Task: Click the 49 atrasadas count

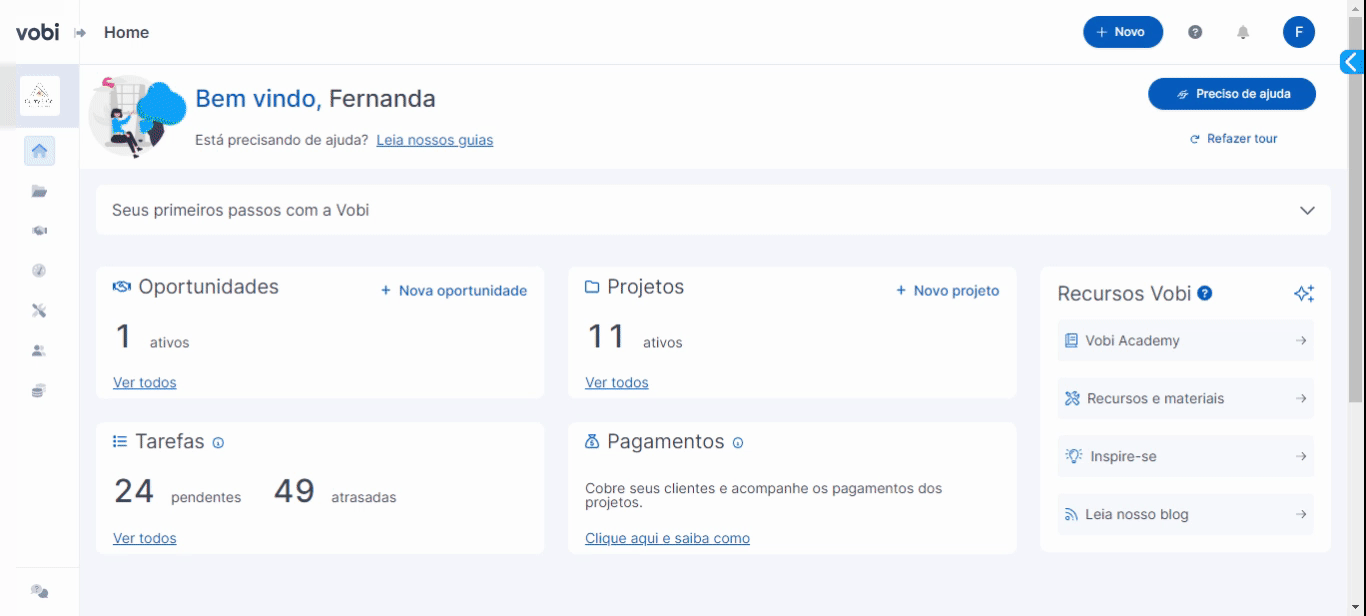Action: click(x=334, y=492)
